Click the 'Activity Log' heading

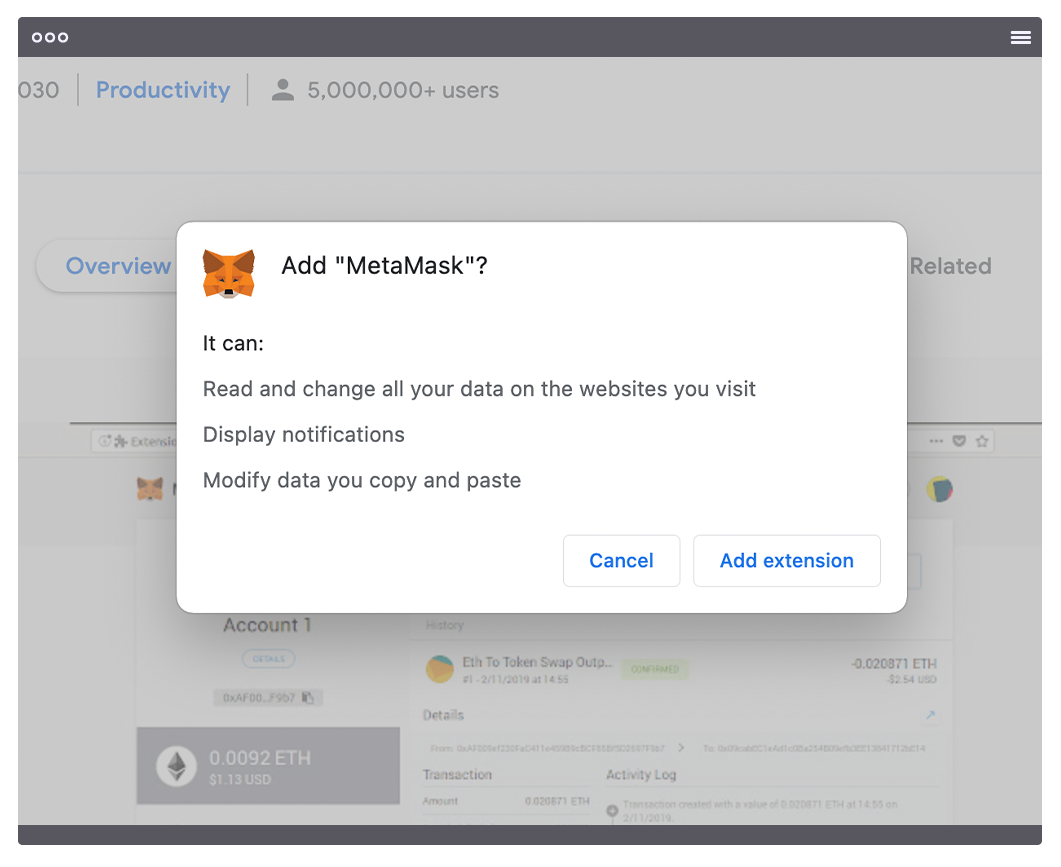(x=641, y=775)
